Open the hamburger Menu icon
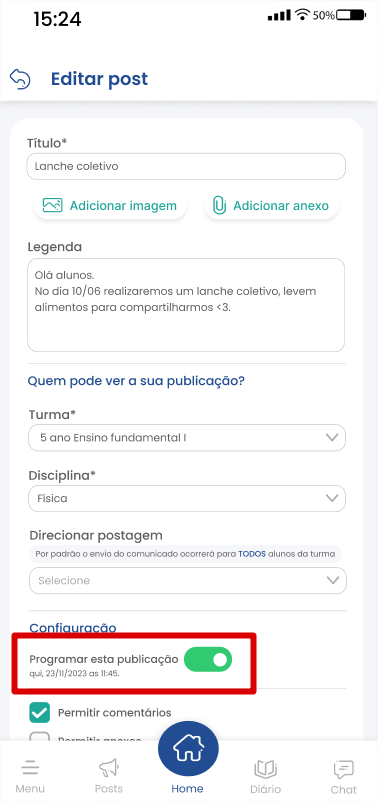 [30, 768]
